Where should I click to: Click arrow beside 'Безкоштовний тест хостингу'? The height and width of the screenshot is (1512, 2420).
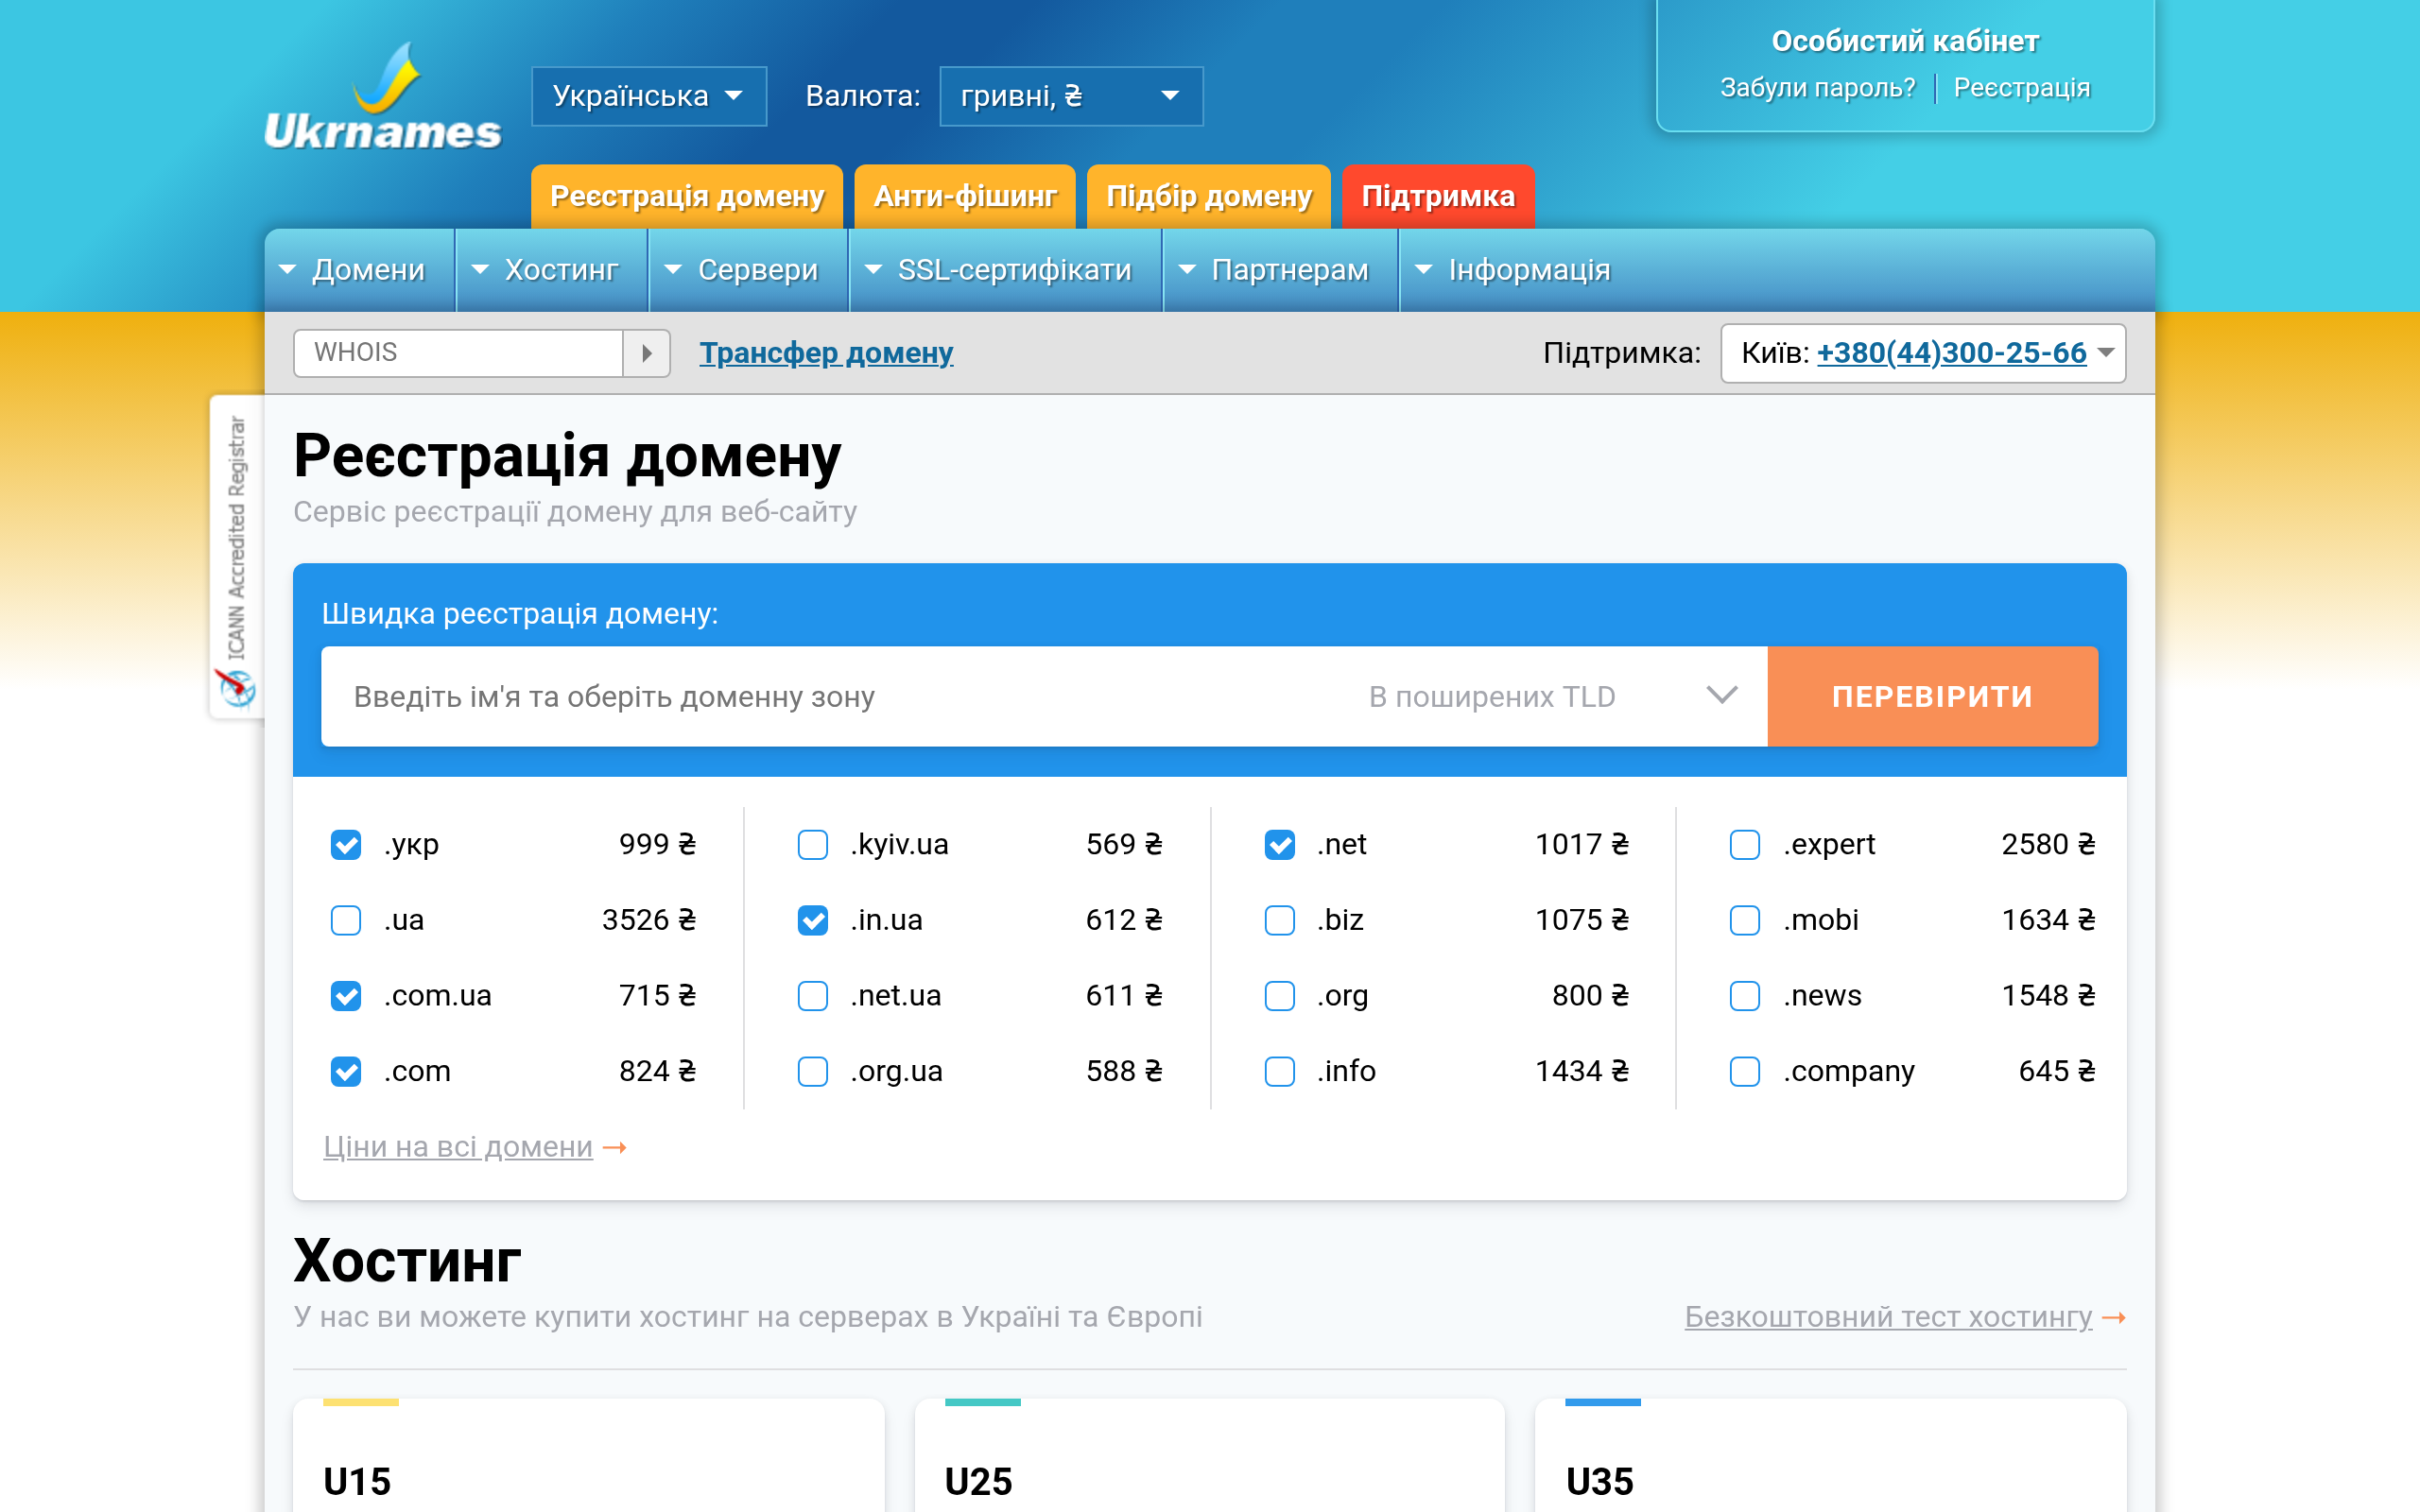[2113, 1318]
